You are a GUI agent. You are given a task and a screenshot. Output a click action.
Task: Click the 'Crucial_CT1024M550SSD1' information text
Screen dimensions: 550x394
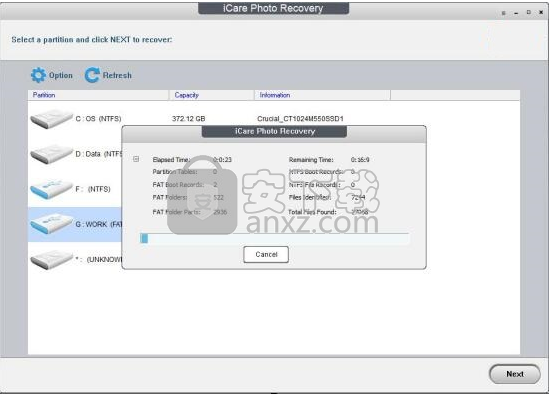point(300,119)
